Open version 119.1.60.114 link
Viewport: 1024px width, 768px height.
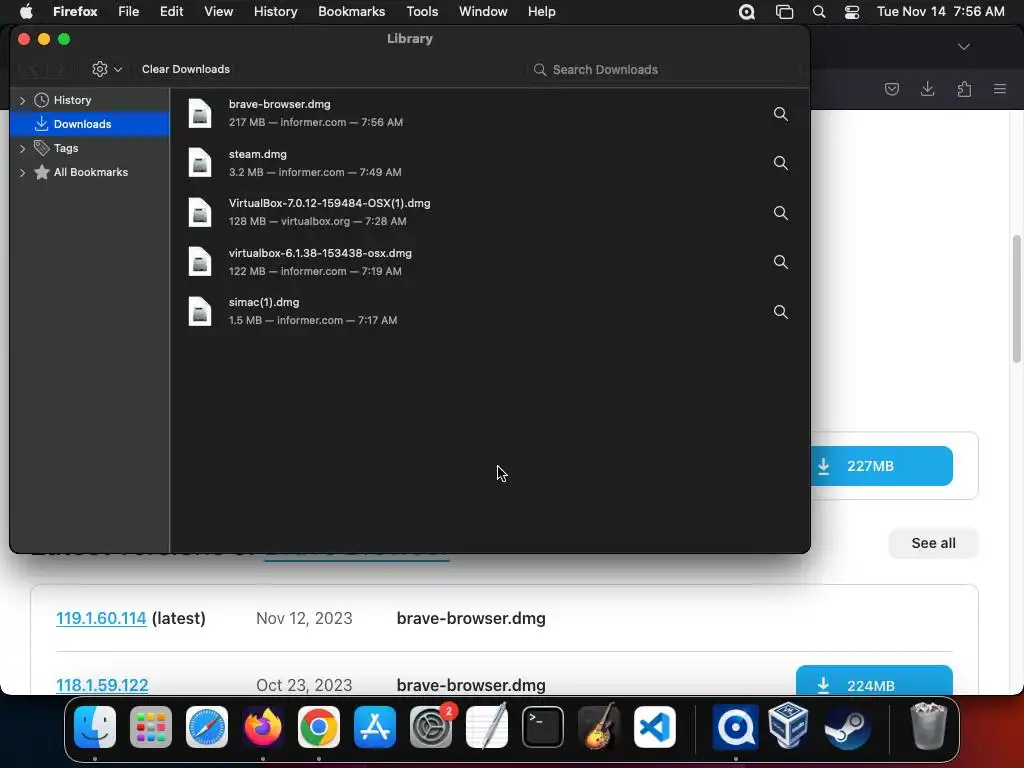[101, 618]
